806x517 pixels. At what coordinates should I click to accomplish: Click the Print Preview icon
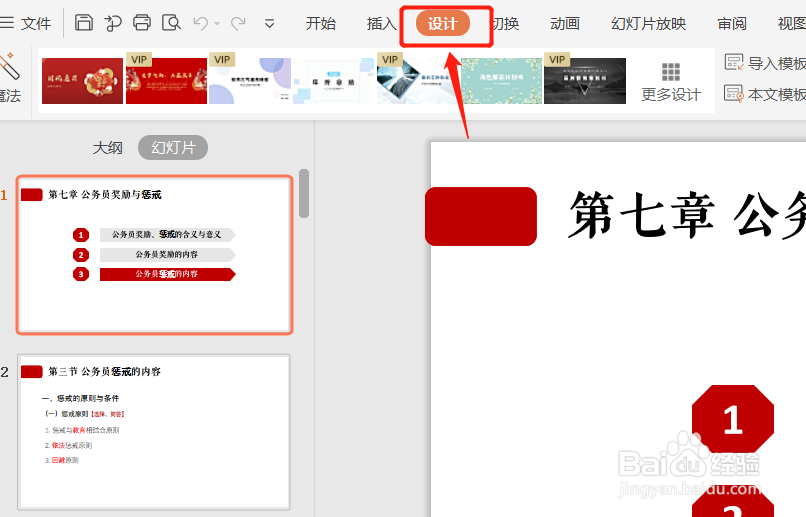[x=171, y=23]
